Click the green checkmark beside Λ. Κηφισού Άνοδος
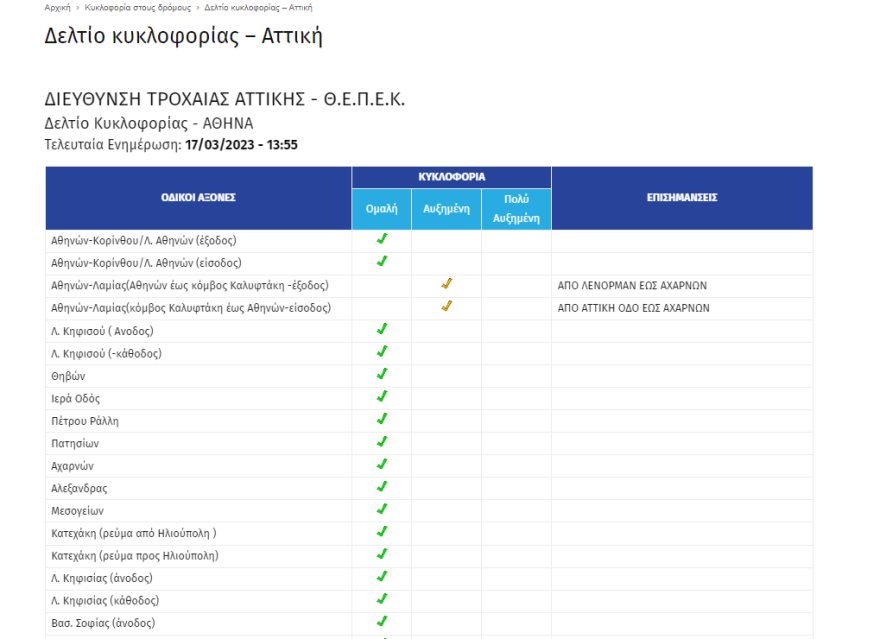Image resolution: width=880 pixels, height=639 pixels. point(381,330)
